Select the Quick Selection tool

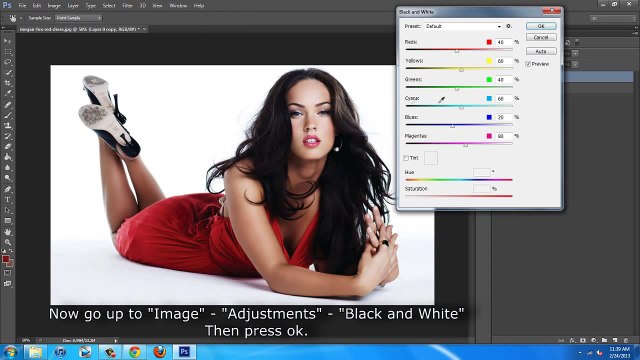tap(8, 73)
